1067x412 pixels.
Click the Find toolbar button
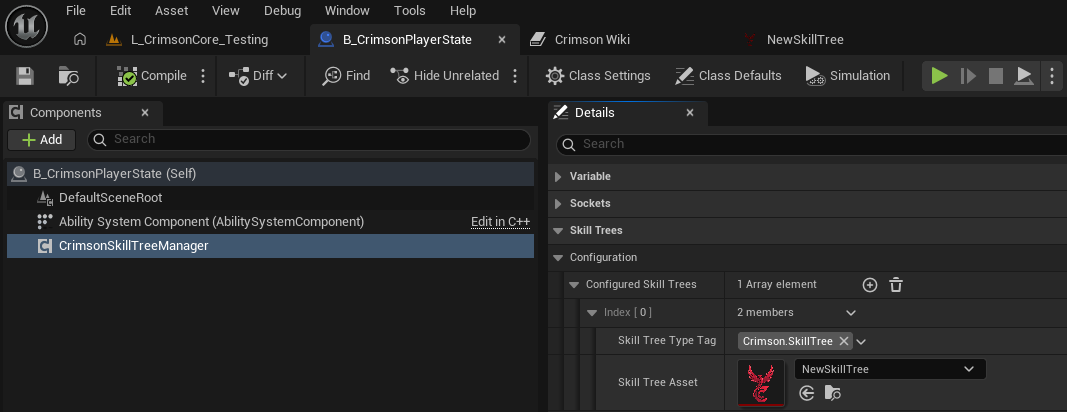click(346, 76)
